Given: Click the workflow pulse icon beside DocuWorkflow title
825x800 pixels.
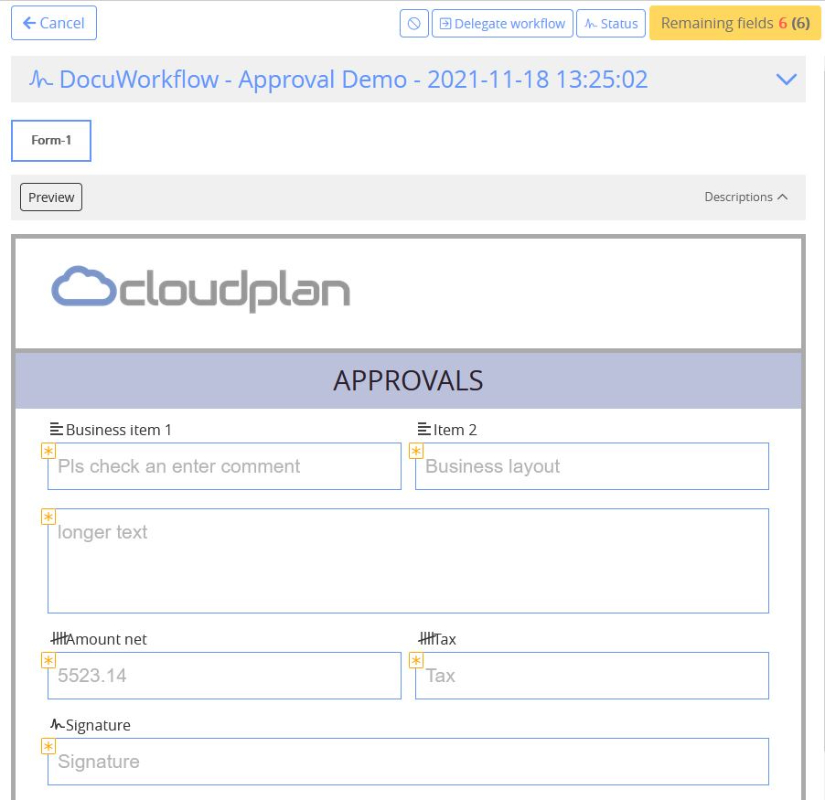Looking at the screenshot, I should pos(41,79).
